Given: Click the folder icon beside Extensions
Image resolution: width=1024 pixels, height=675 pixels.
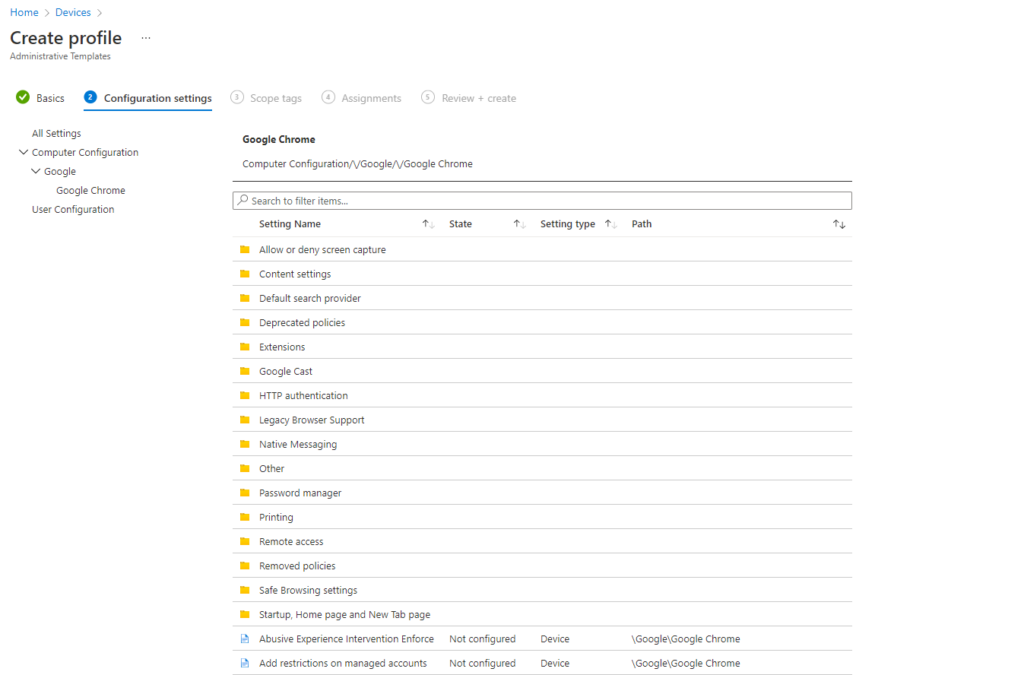Looking at the screenshot, I should (x=245, y=347).
